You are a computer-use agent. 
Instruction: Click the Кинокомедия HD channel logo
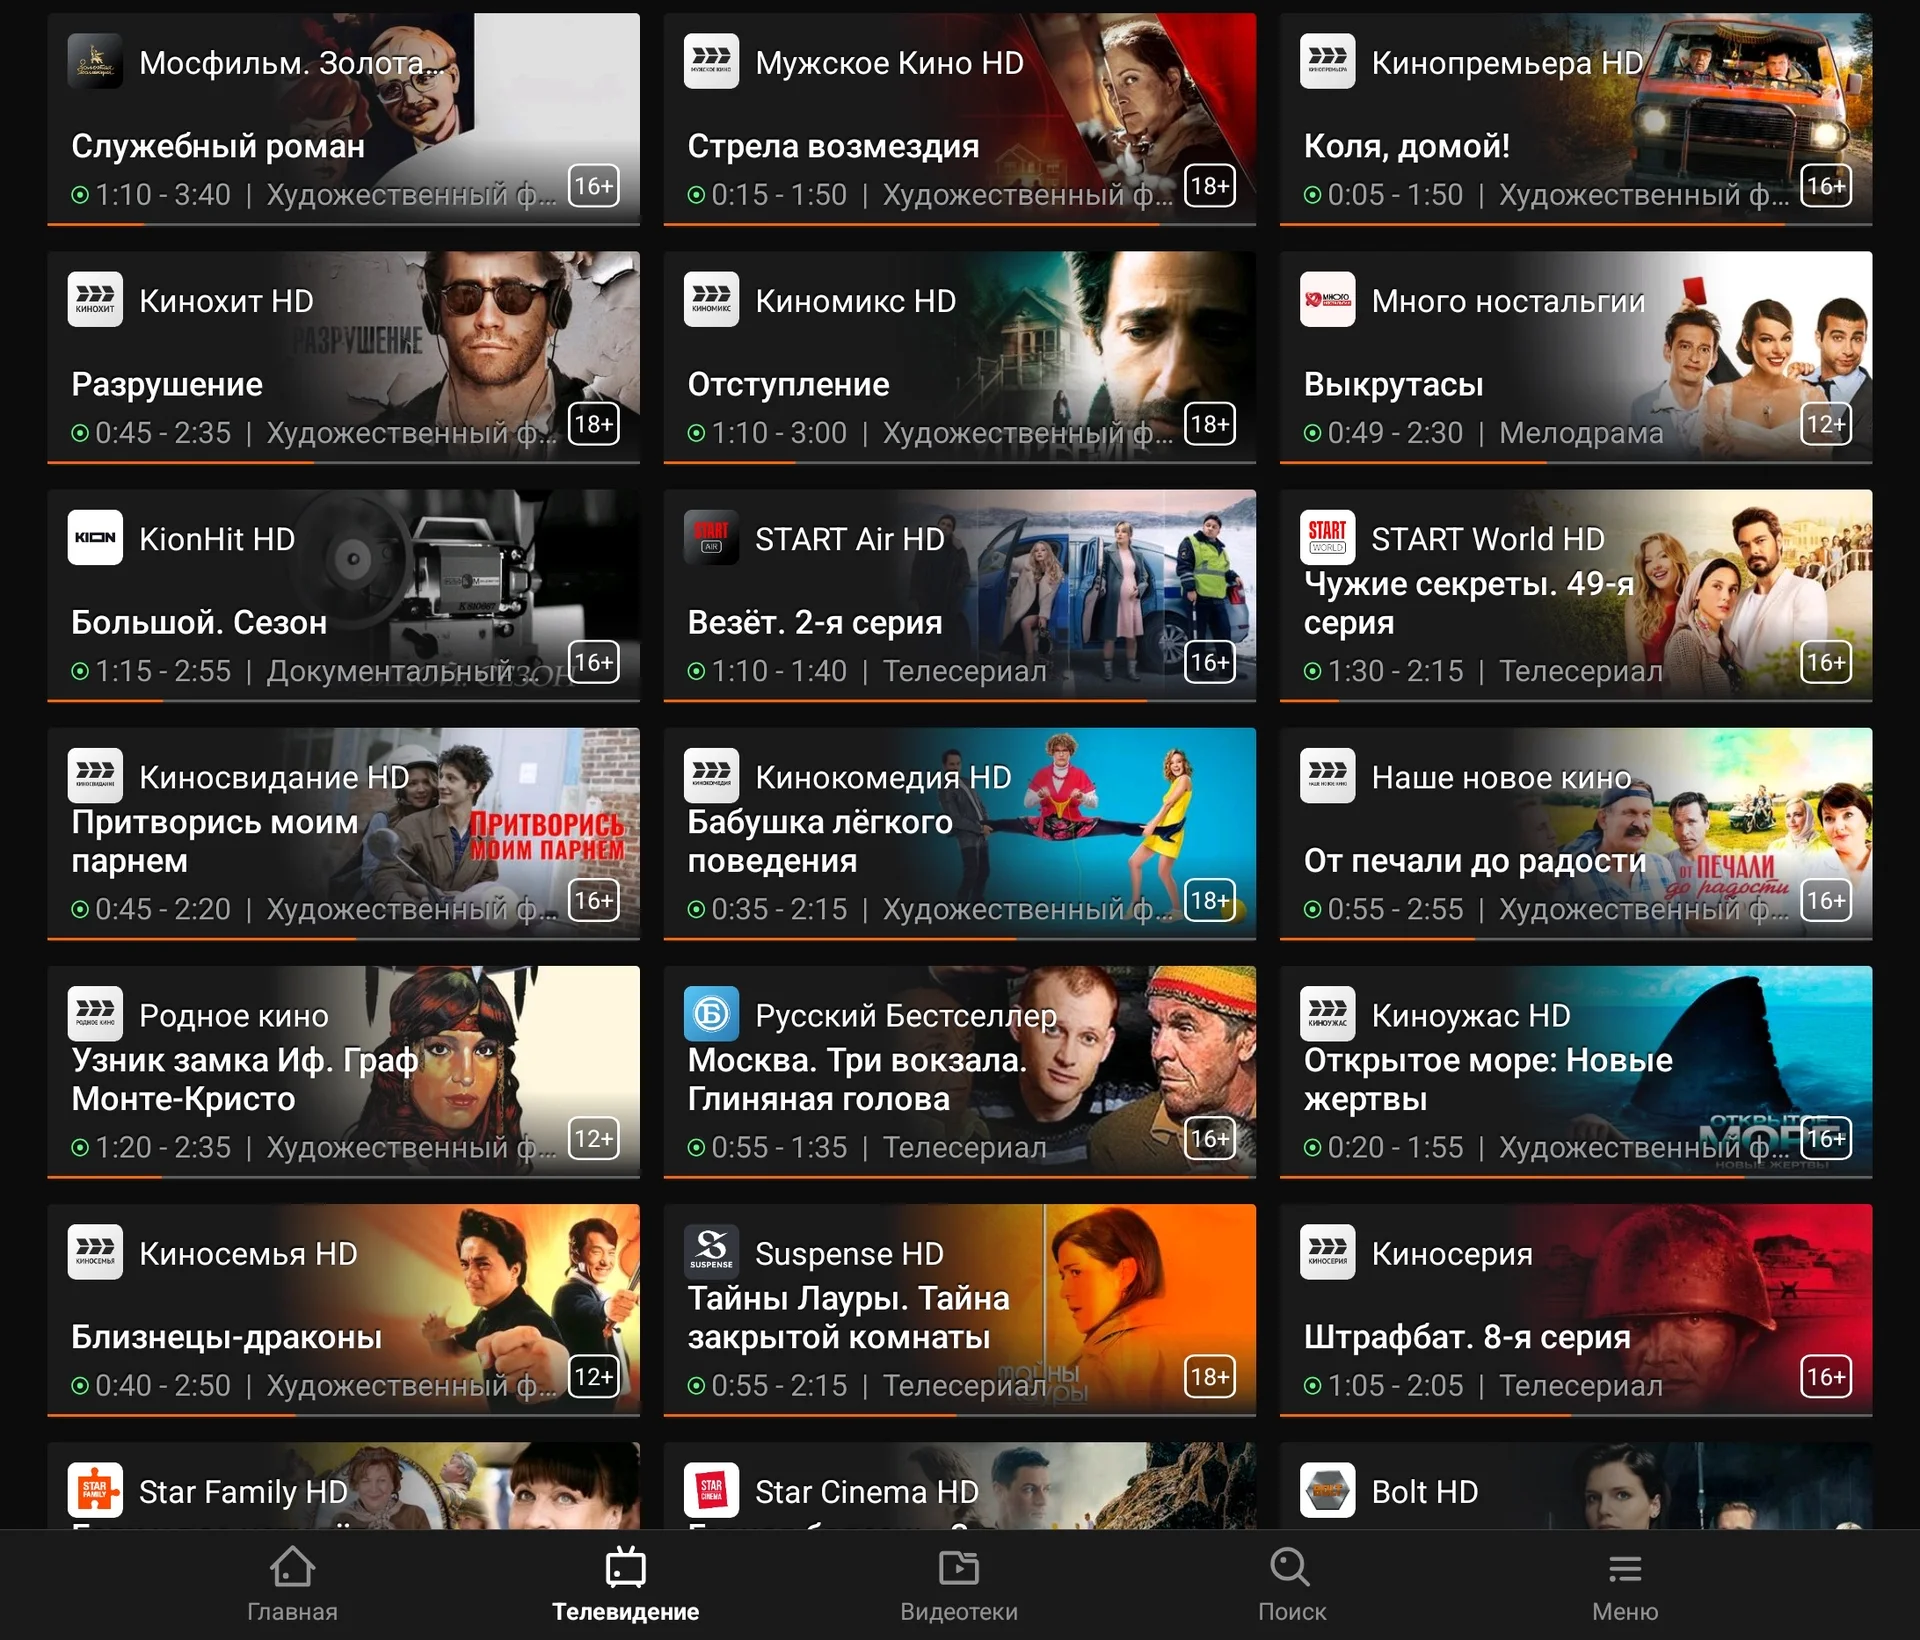click(711, 775)
